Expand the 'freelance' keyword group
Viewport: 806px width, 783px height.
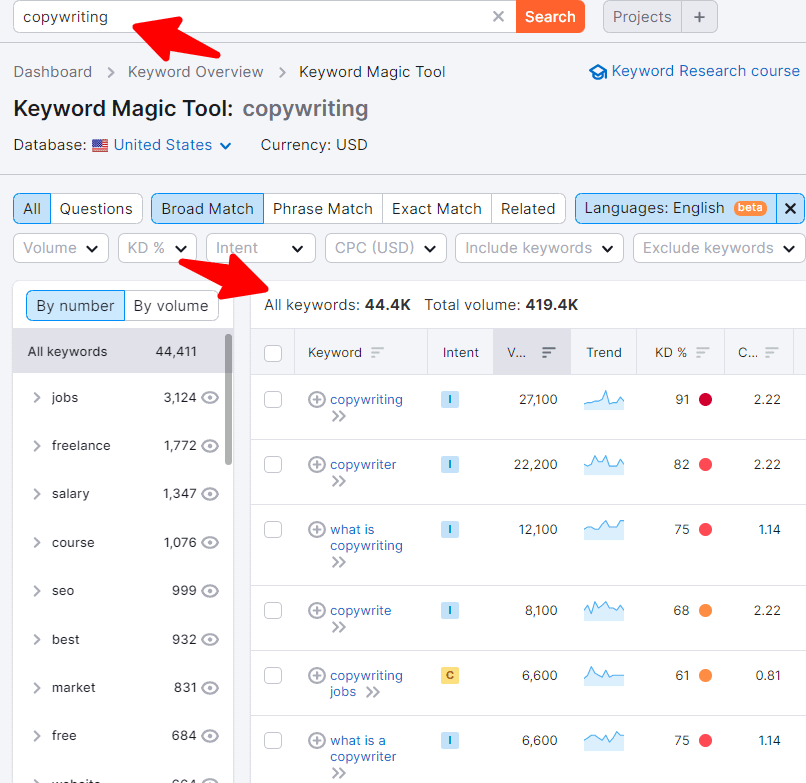point(36,446)
